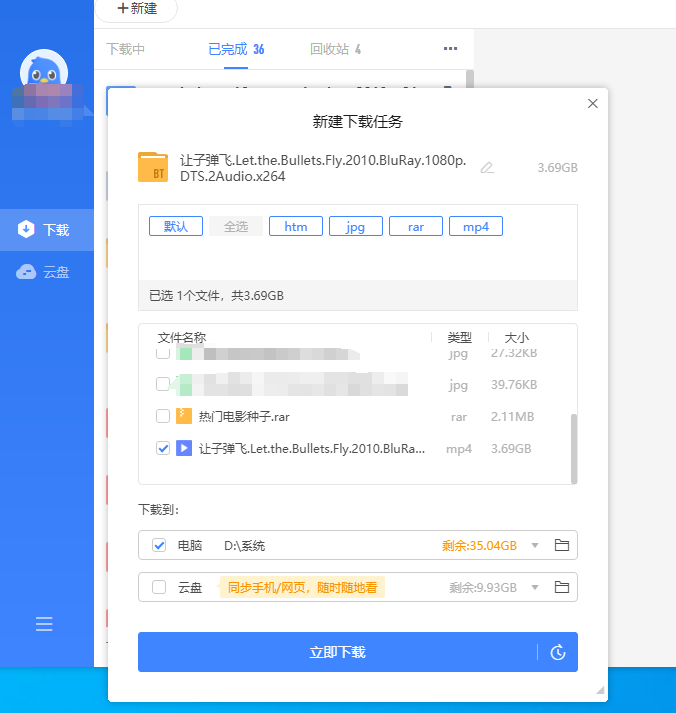Click the video play icon of the mp4 file
This screenshot has height=713, width=676.
(x=184, y=448)
